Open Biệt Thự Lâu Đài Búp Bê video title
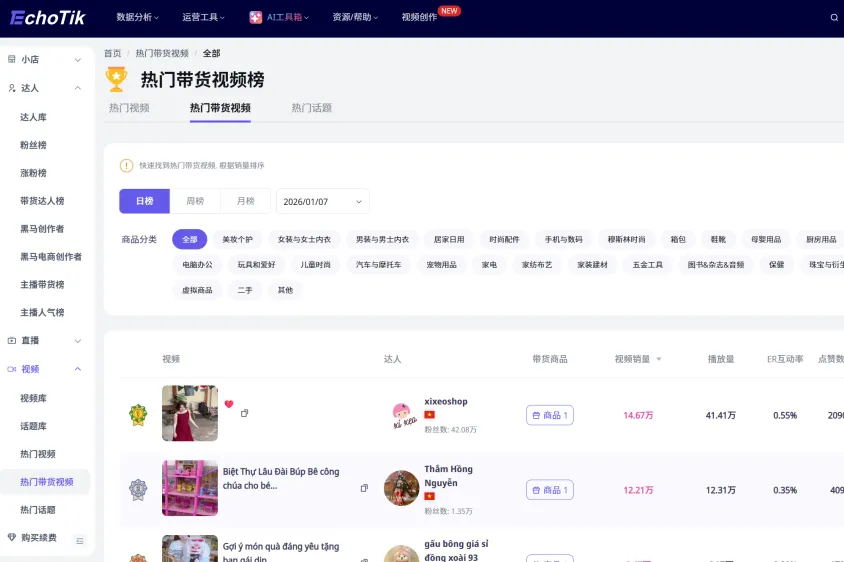Image resolution: width=844 pixels, height=562 pixels. coord(281,479)
